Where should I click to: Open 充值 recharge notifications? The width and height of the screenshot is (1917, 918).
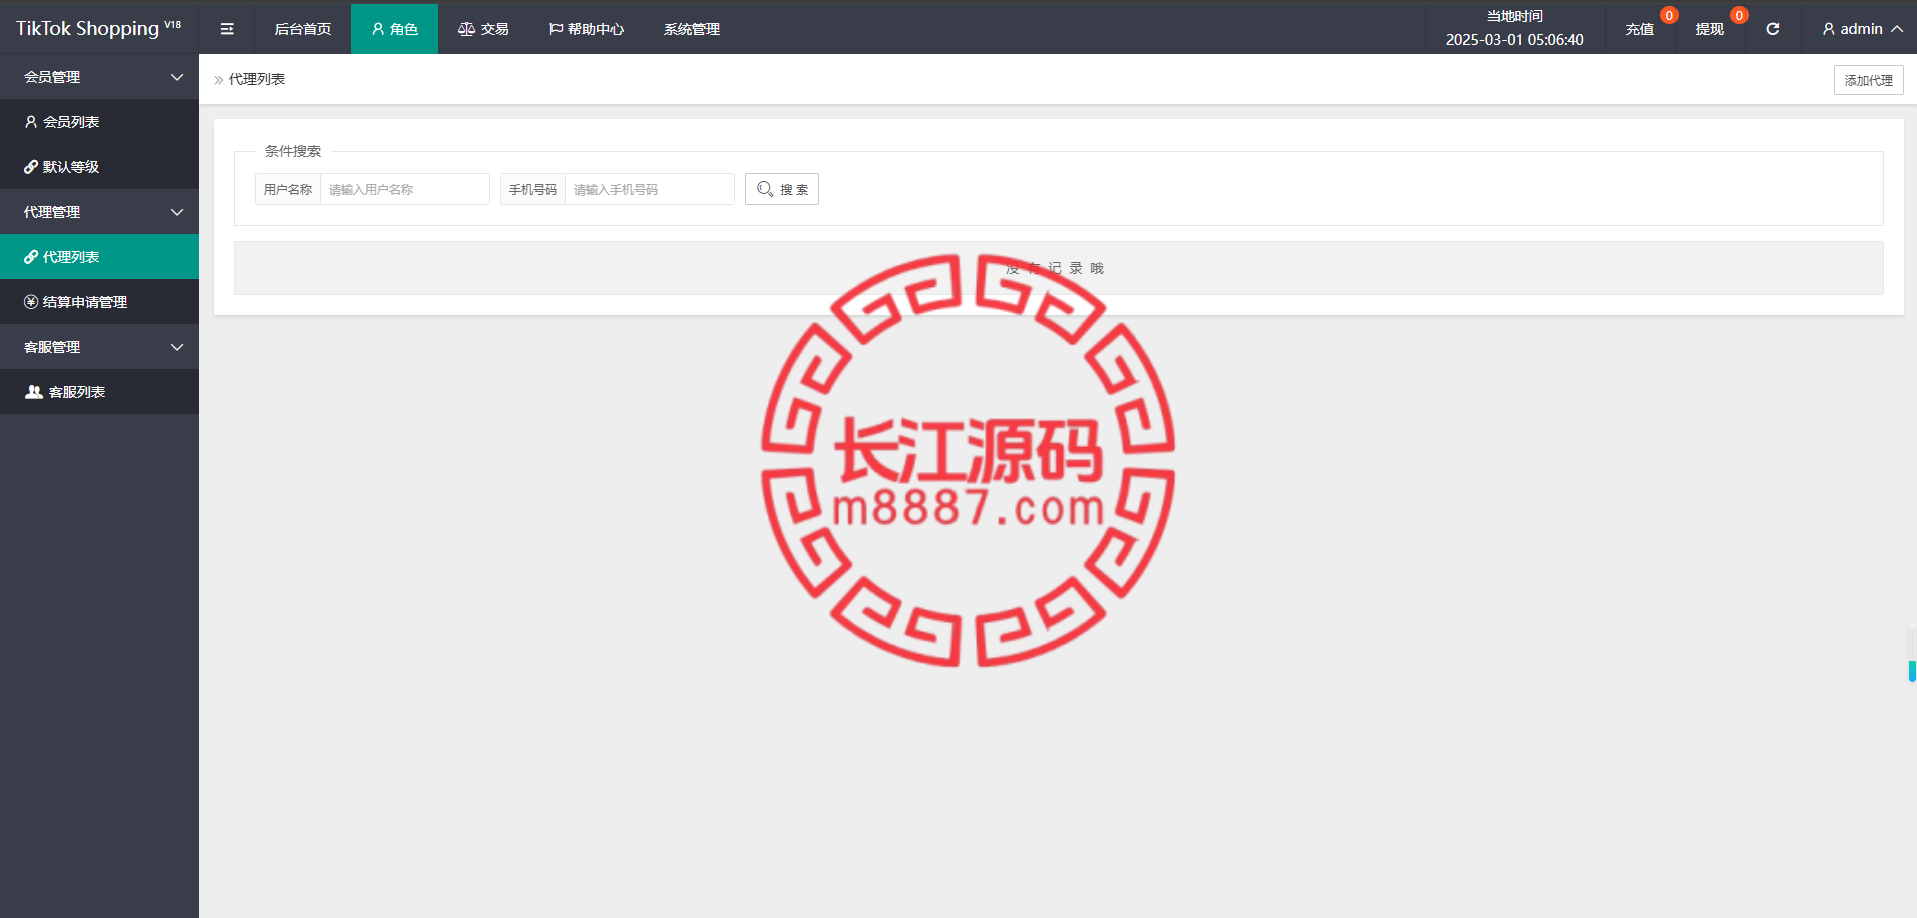(x=1640, y=29)
